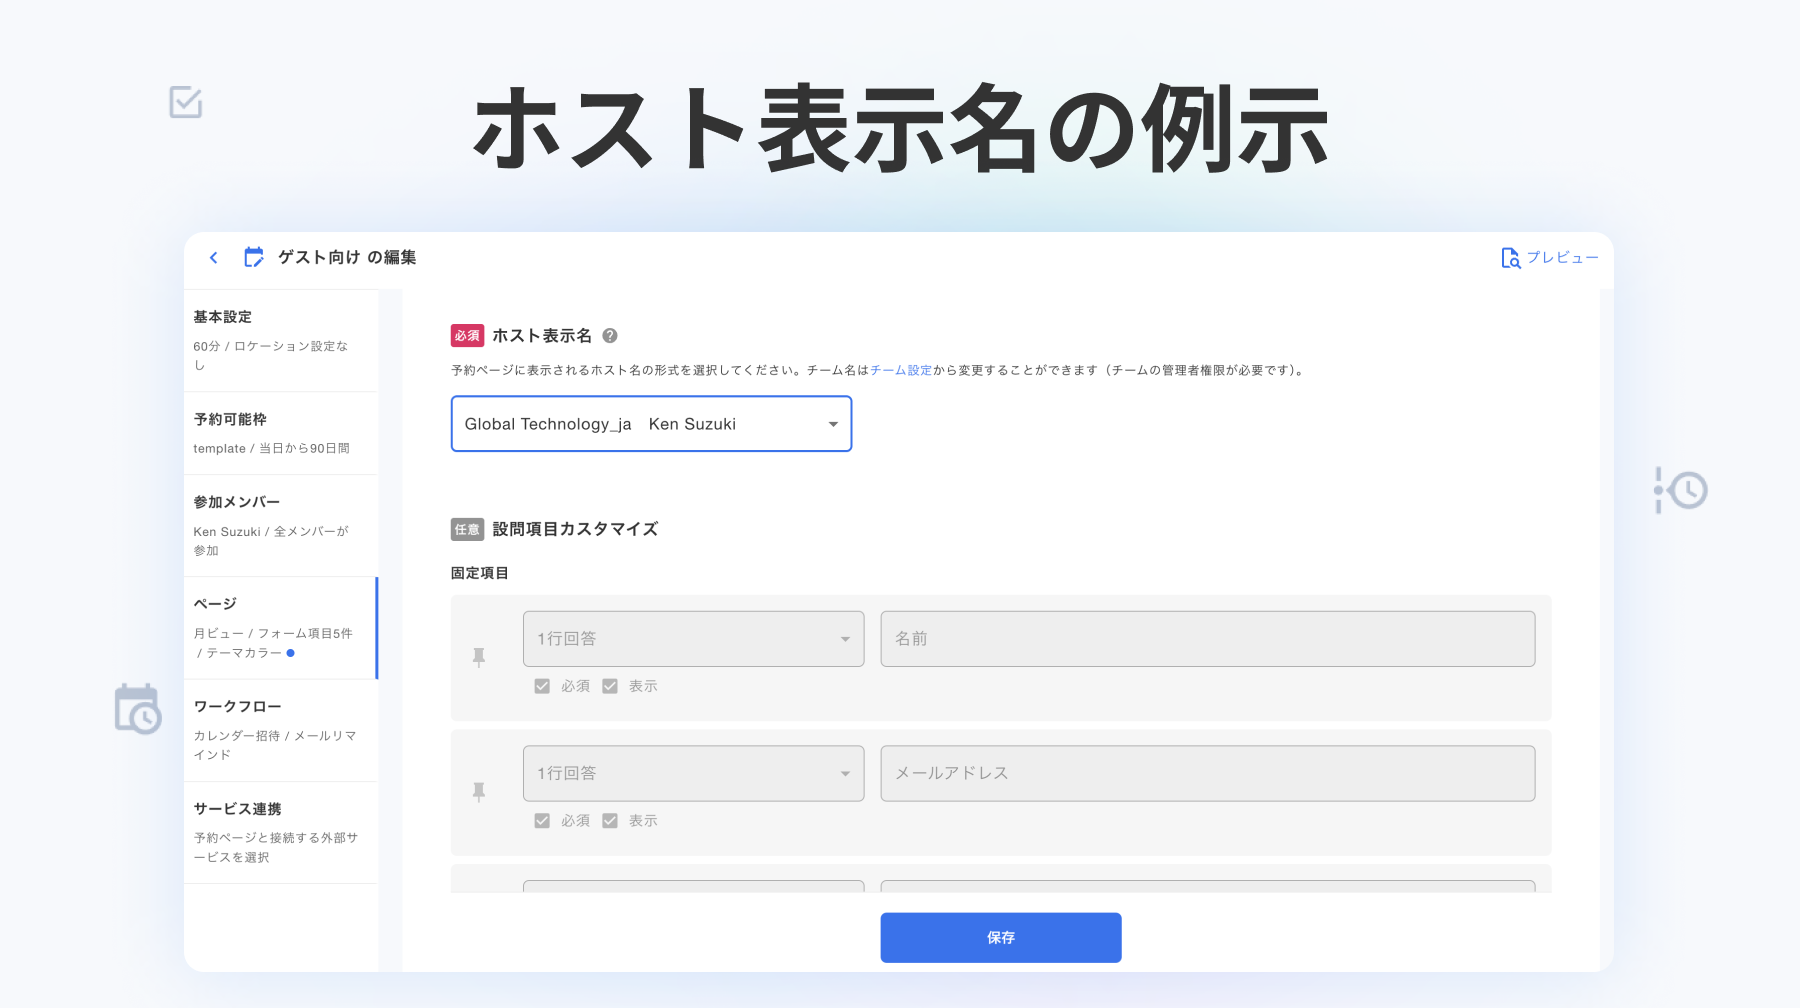Toggle 表示 checkbox under 名前 row
Screen dimensions: 1800x1008
(x=610, y=686)
